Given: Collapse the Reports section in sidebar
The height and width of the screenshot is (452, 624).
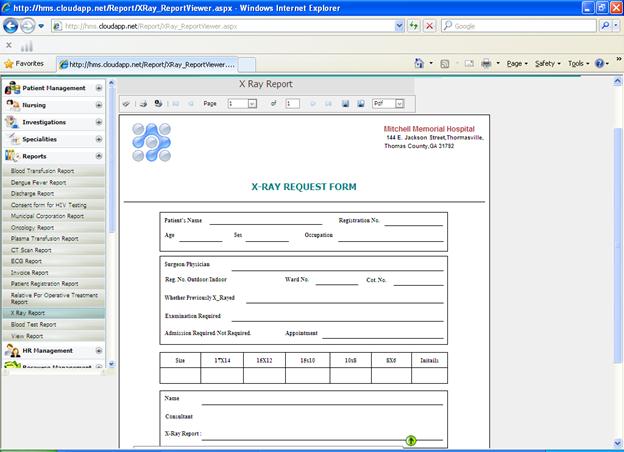Looking at the screenshot, I should [x=98, y=156].
